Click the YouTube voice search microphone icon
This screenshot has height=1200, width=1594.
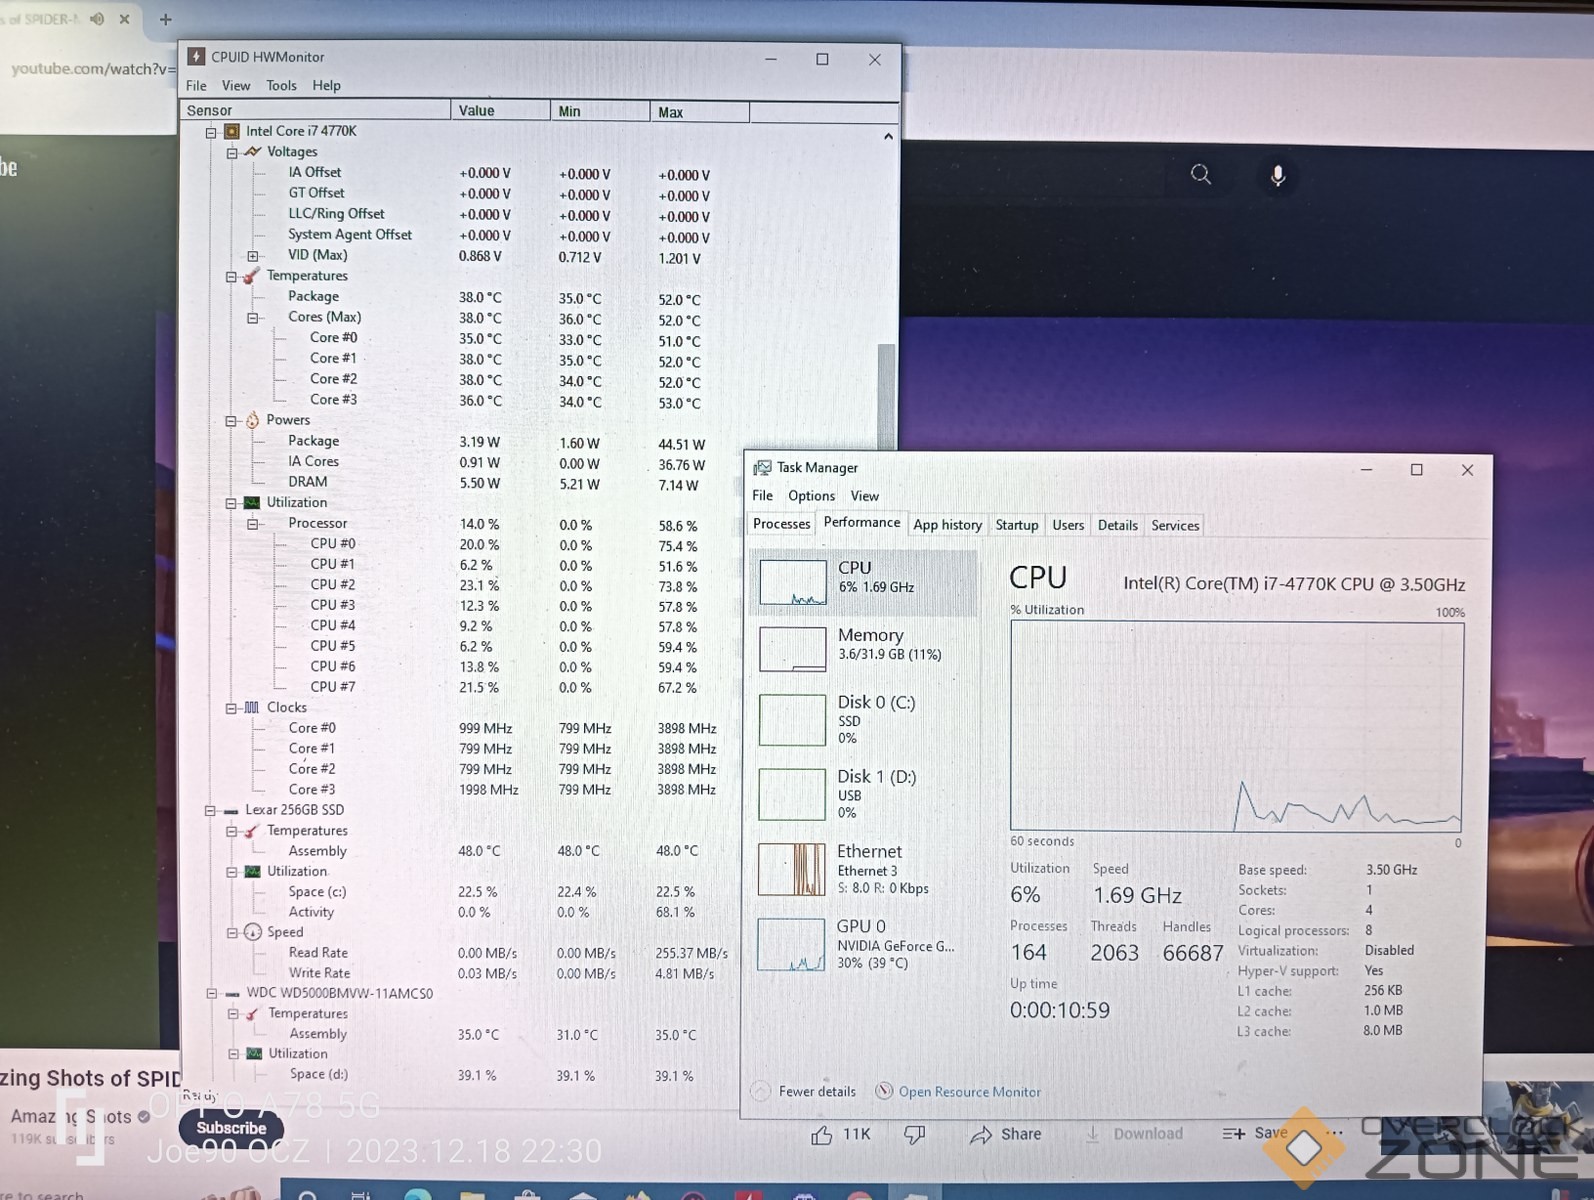1277,176
